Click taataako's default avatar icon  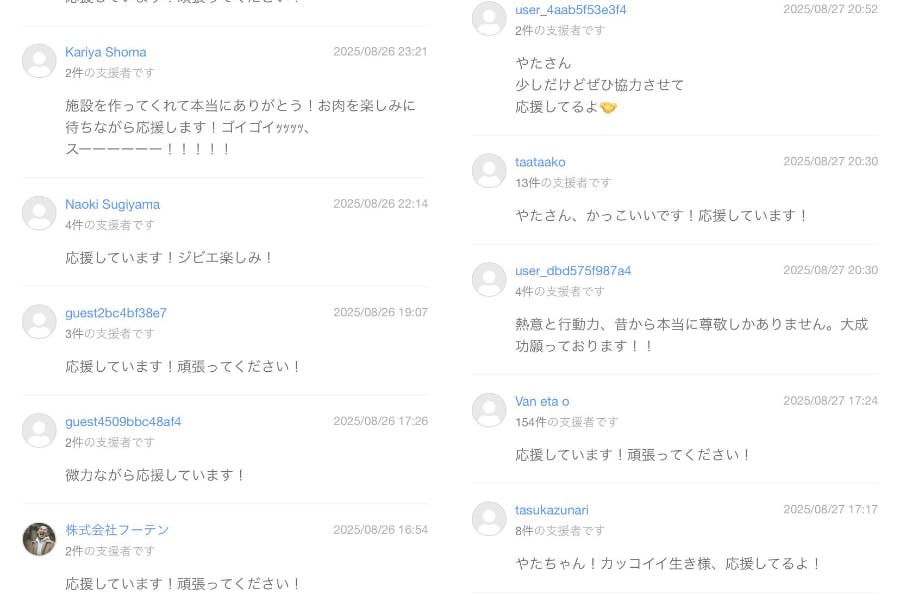click(489, 171)
